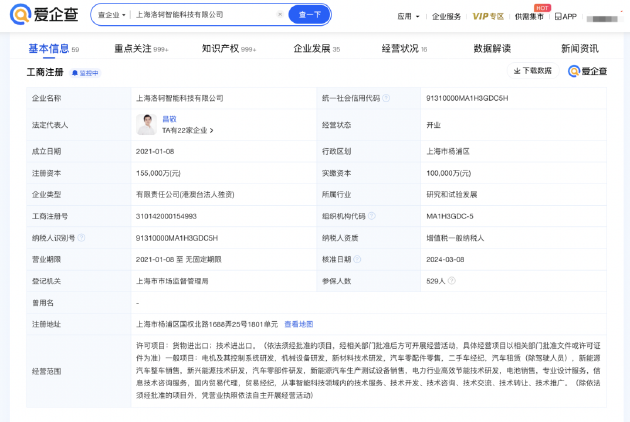Click the help icon beside 纳税人识别号
This screenshot has width=630, height=422.
[x=81, y=238]
